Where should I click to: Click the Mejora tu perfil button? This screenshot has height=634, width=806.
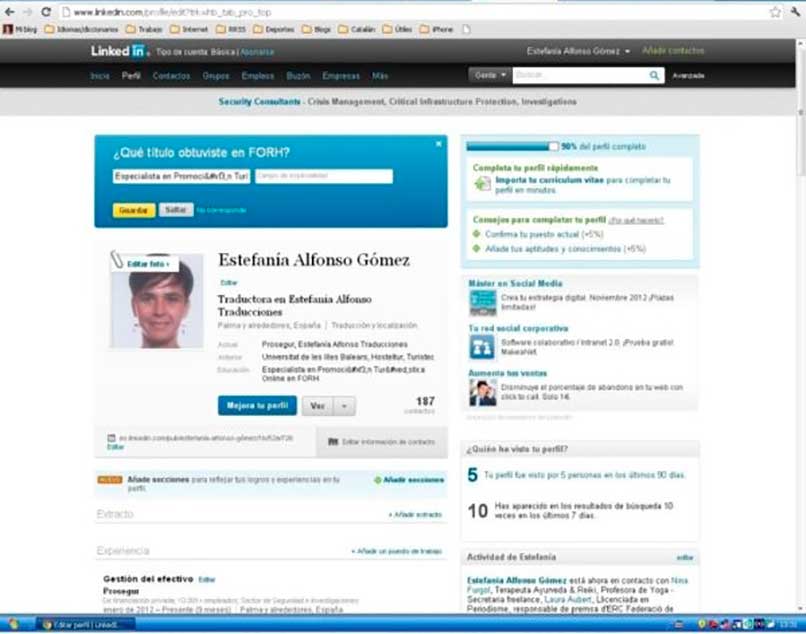(x=258, y=404)
